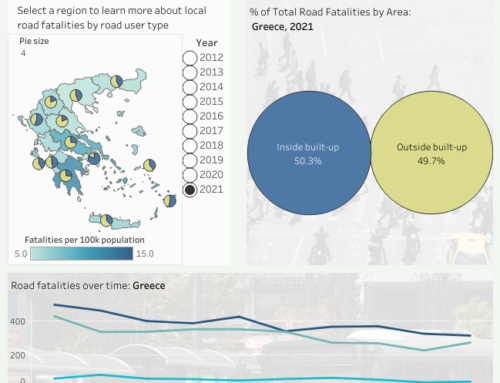Set the year to 2017
The width and height of the screenshot is (500, 383).
[x=190, y=131]
